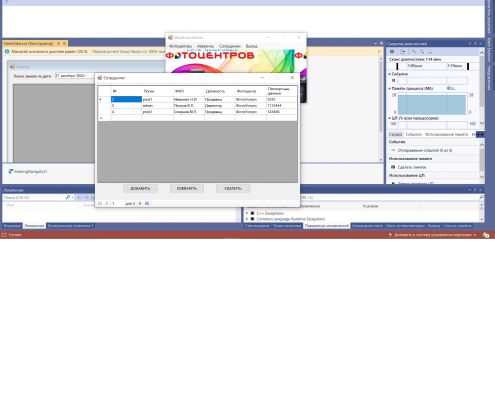The width and height of the screenshot is (495, 400).
Task: Click the diagnostics graph vertical scrollbar
Action: point(482,88)
